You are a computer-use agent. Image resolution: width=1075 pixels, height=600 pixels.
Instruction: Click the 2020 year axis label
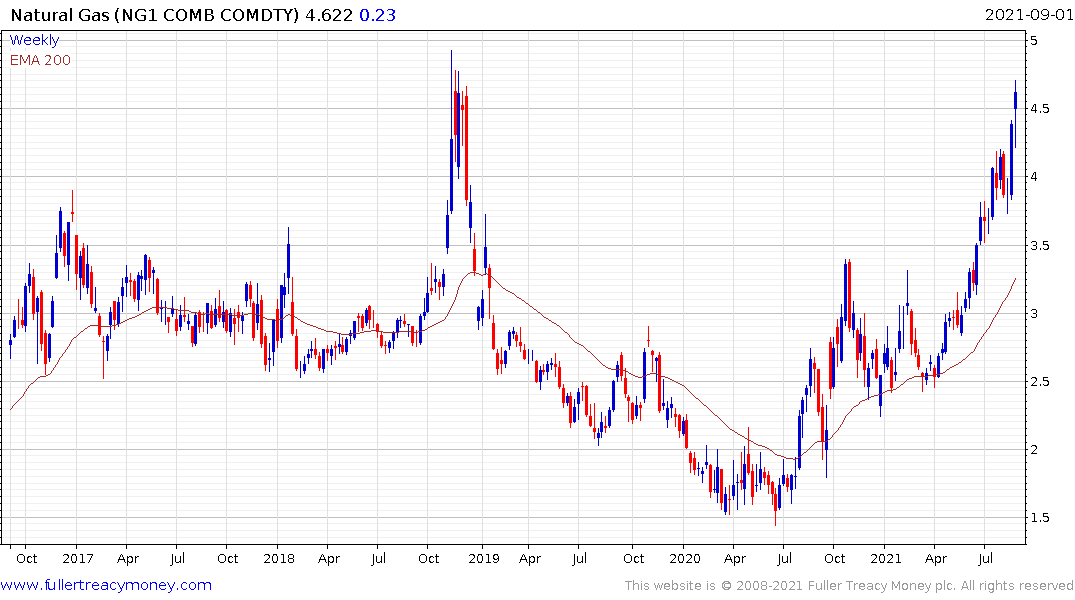(685, 559)
